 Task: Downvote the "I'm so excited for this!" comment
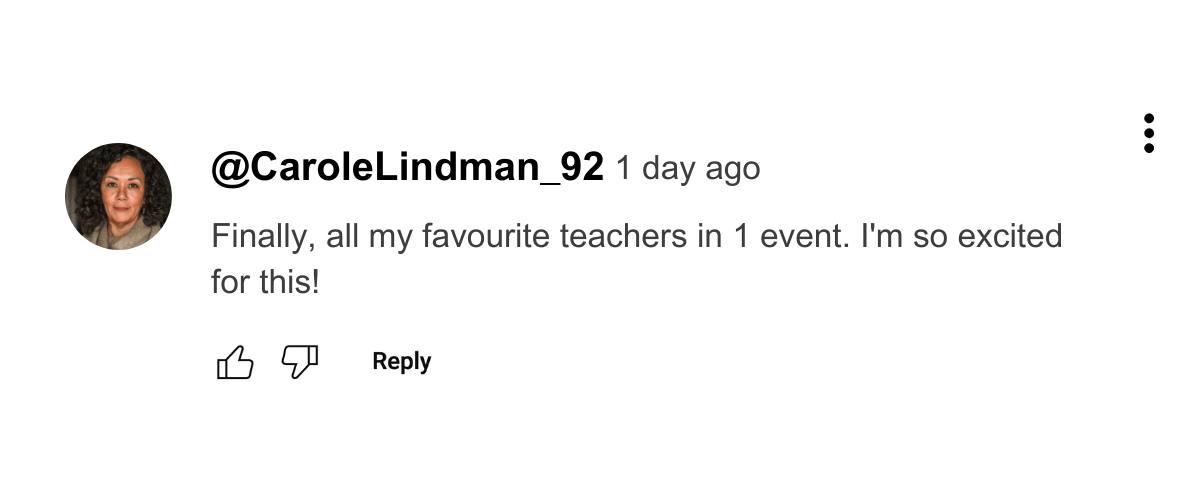click(300, 362)
